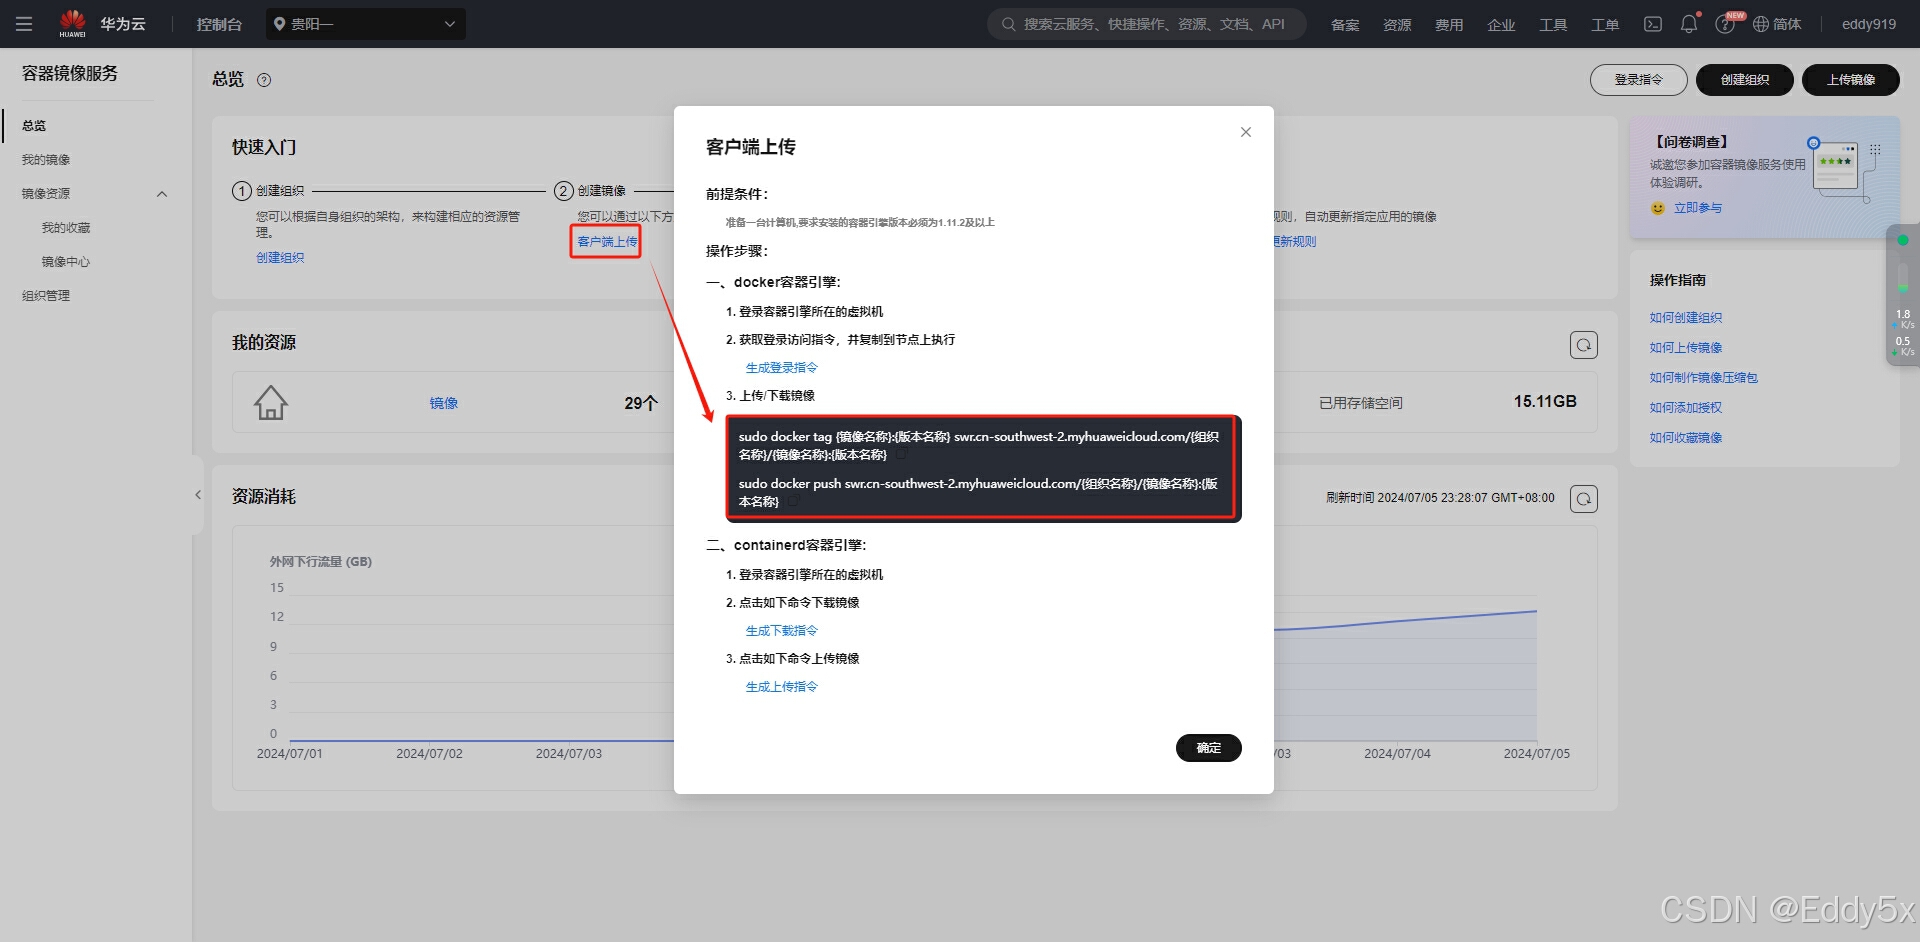Click the 容器镜像服务 sidebar title
1920x942 pixels.
point(70,74)
